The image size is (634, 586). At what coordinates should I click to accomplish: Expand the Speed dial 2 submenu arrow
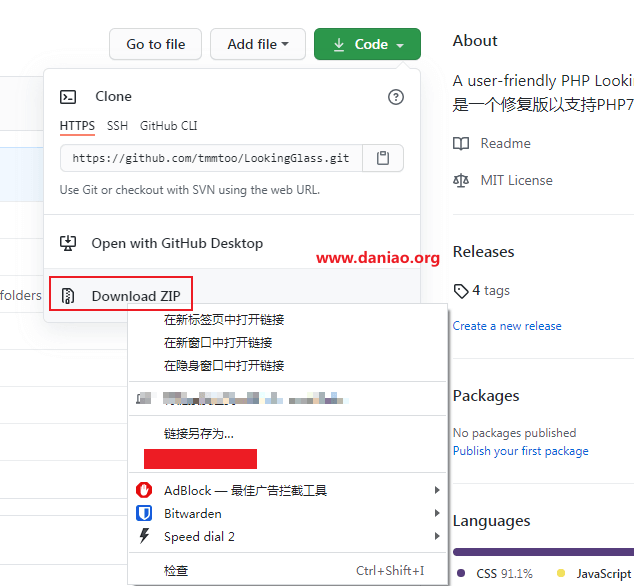437,536
